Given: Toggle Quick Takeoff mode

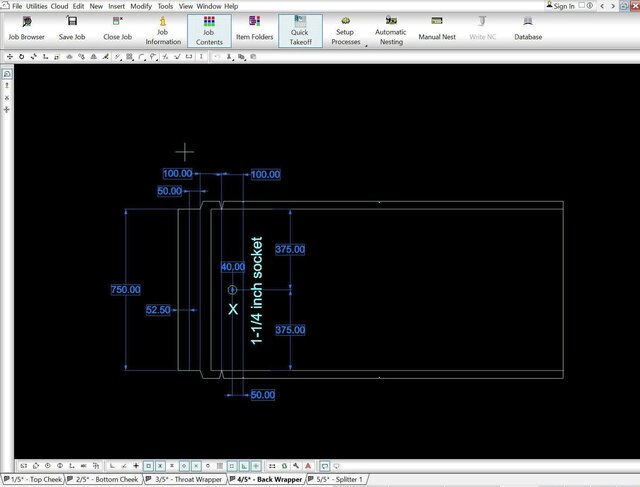Looking at the screenshot, I should 300,30.
